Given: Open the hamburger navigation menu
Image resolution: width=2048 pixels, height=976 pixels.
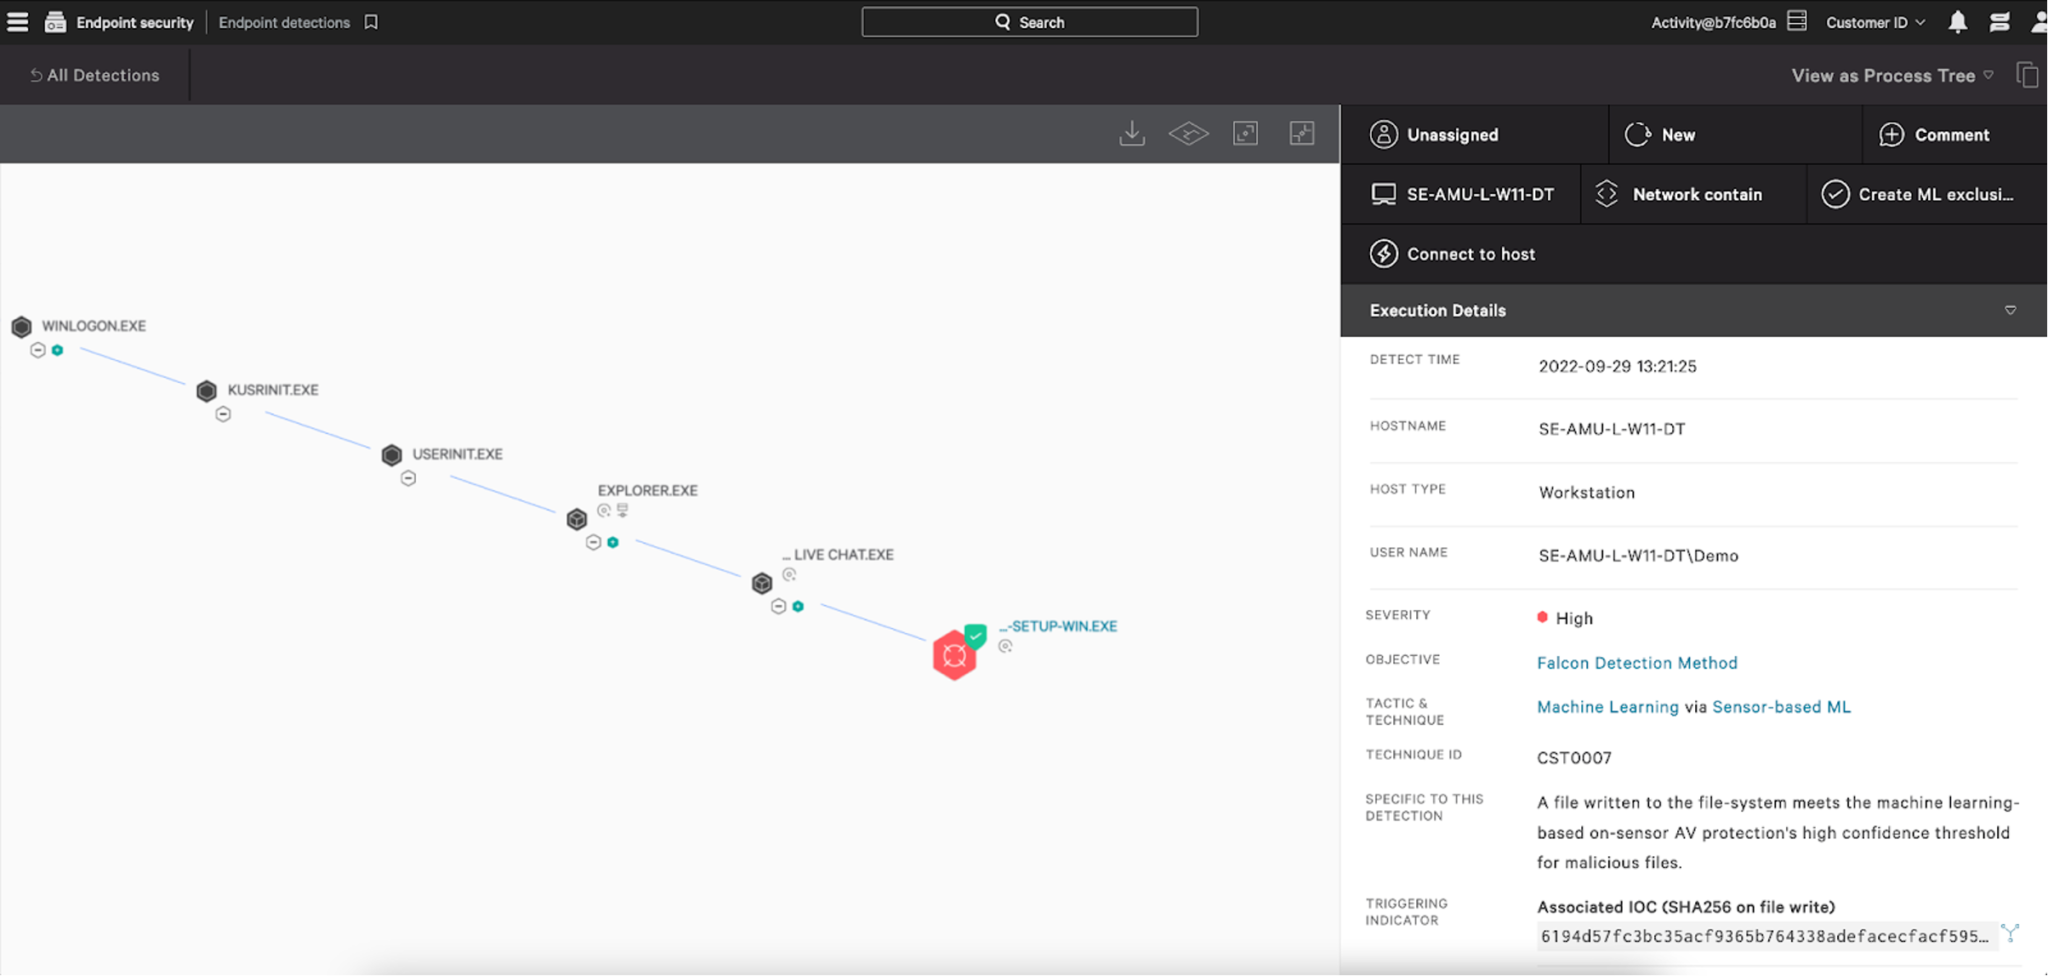Looking at the screenshot, I should click(x=16, y=21).
